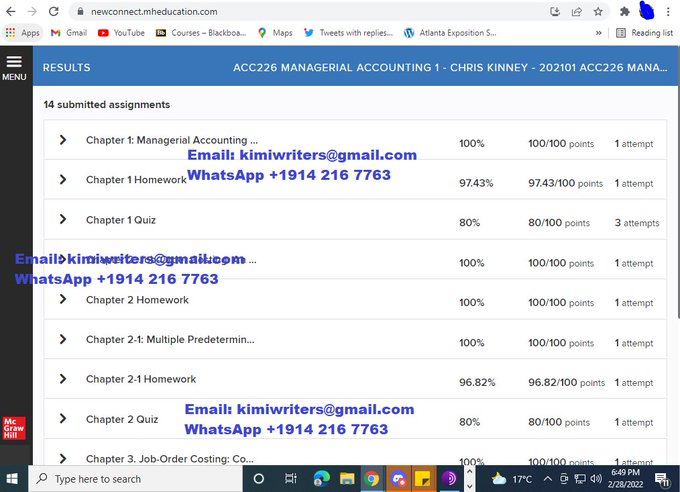Click the 3 attempts text

tap(637, 223)
